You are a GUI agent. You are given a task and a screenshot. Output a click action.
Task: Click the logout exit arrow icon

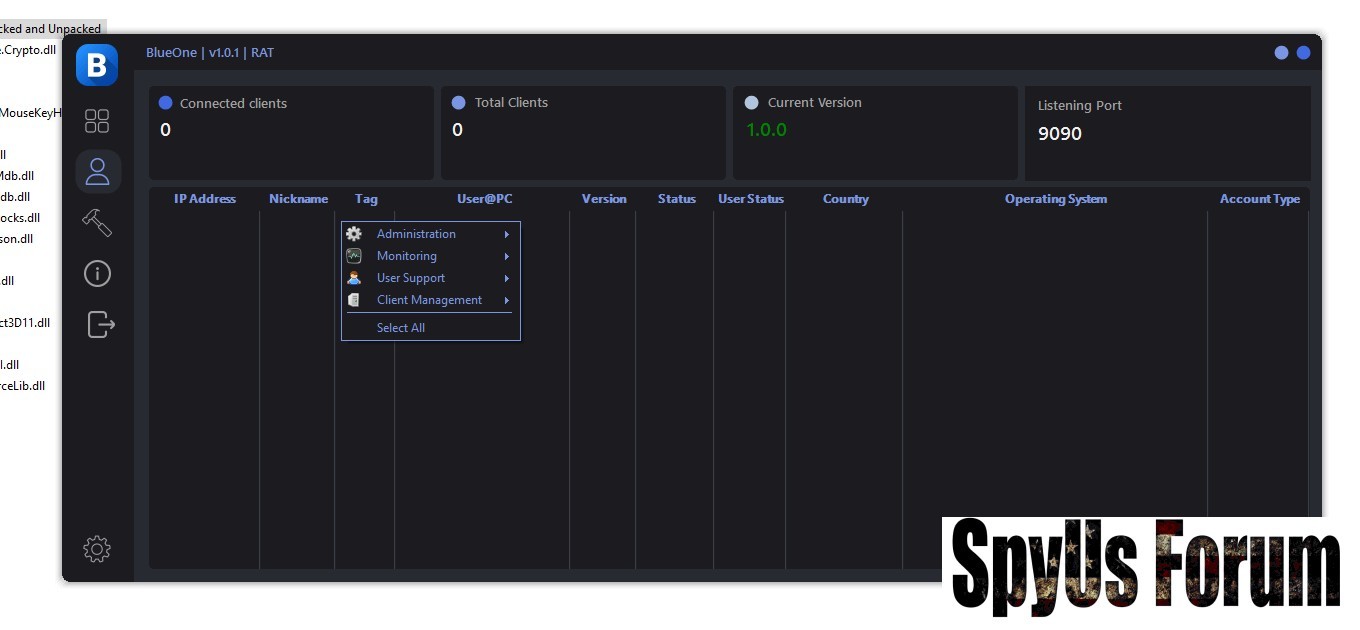point(100,324)
